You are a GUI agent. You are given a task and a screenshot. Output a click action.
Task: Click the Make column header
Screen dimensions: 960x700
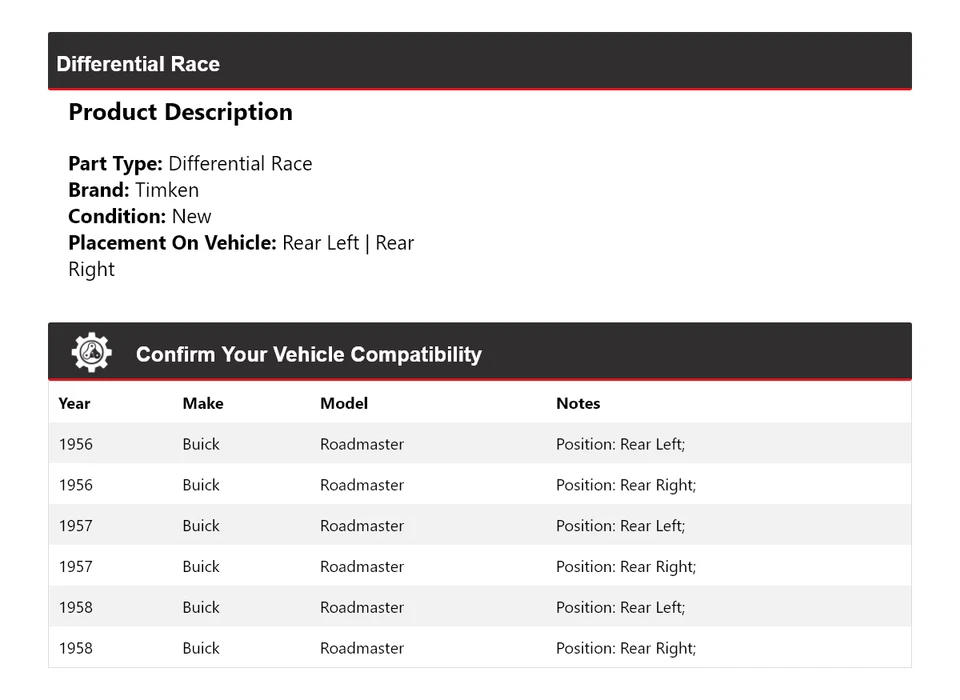[x=203, y=404]
